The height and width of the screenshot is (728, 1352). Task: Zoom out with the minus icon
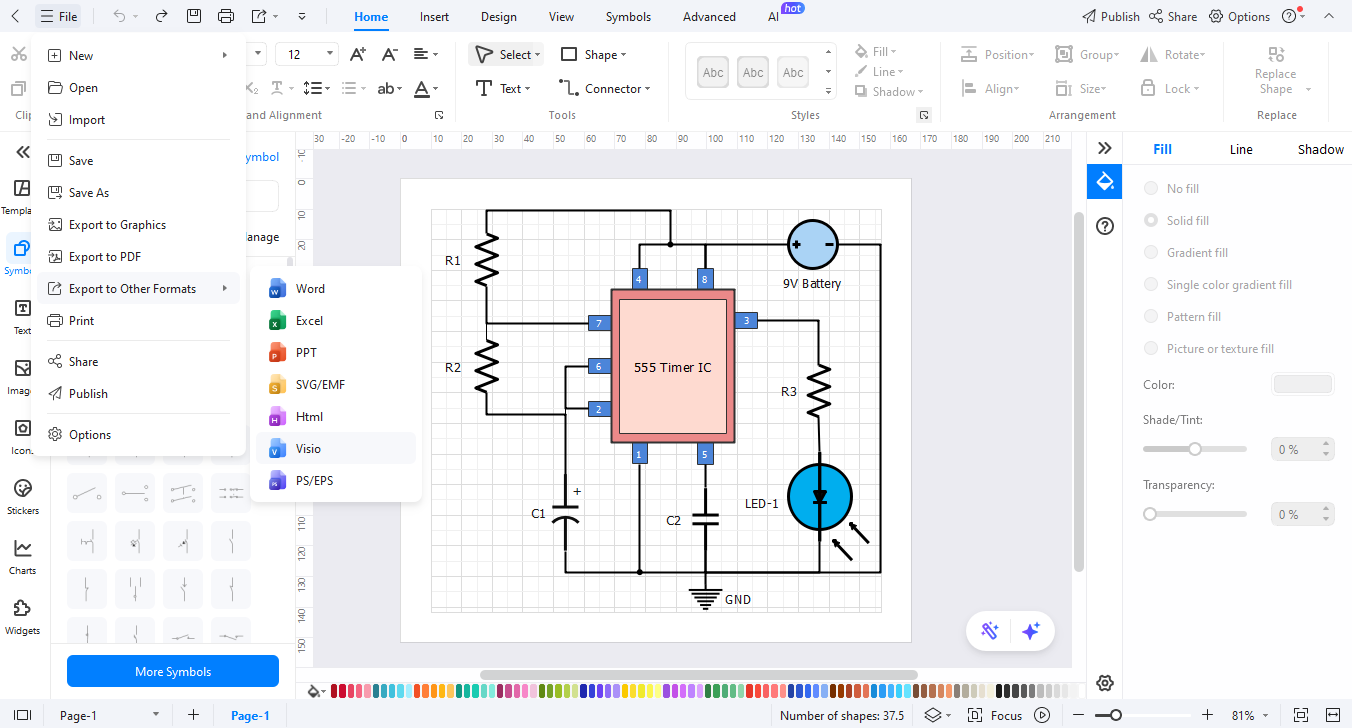tap(1078, 715)
